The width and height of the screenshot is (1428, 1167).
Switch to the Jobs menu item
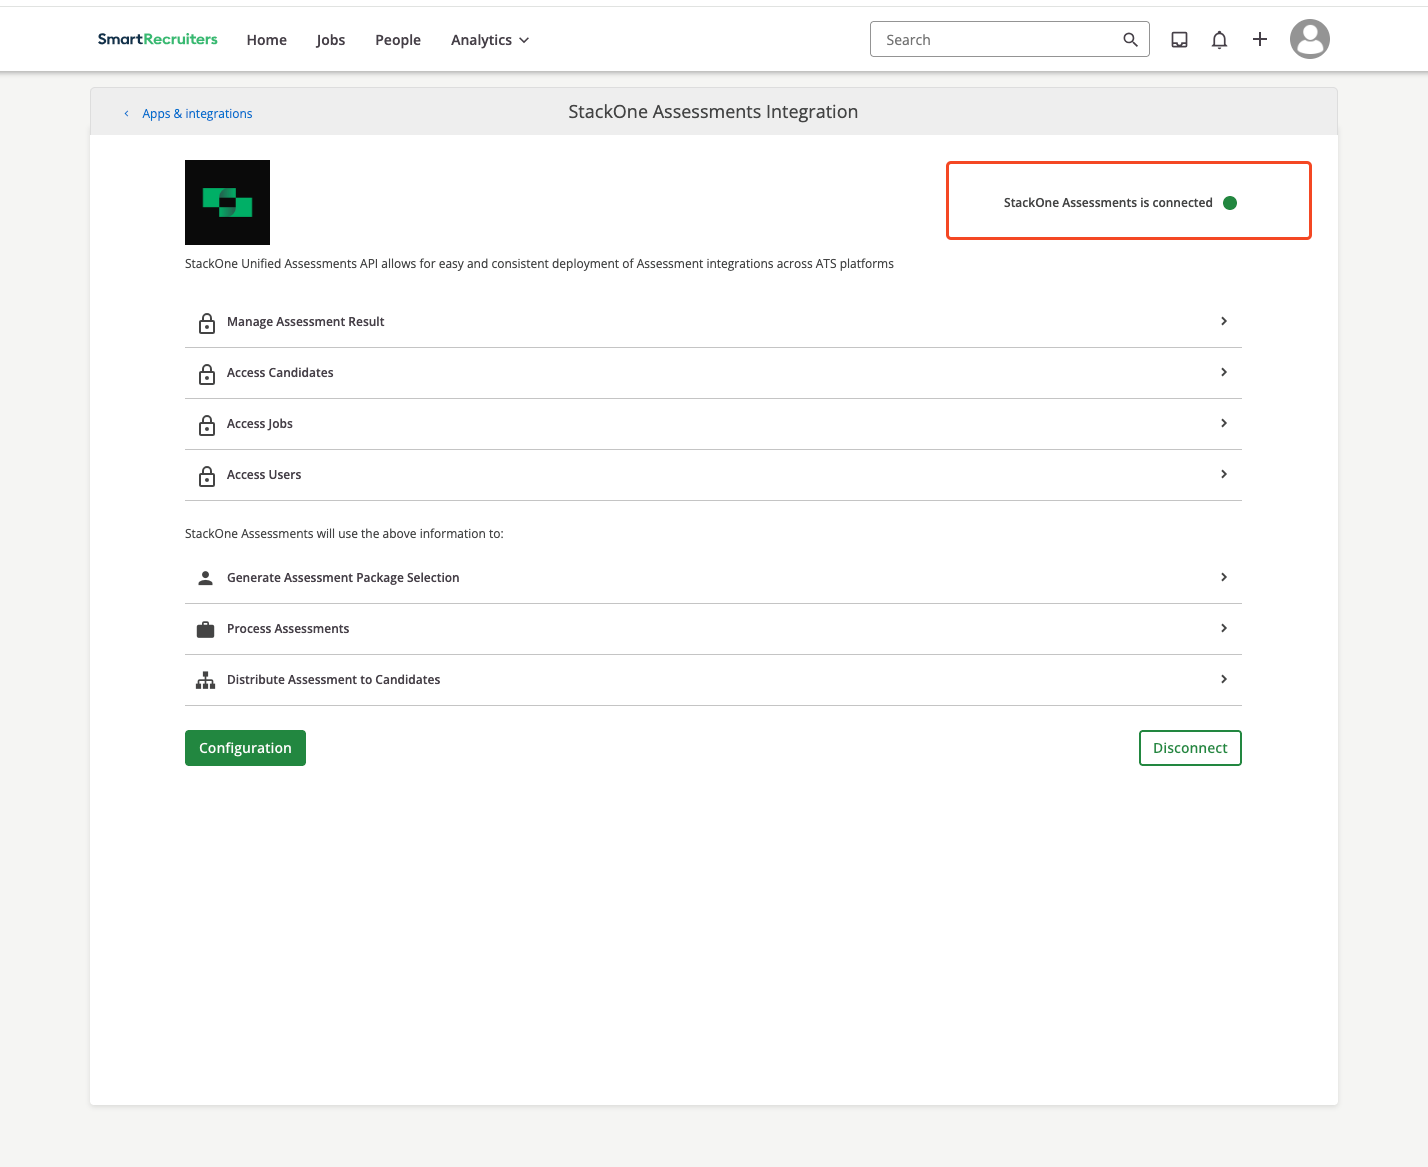pyautogui.click(x=330, y=40)
